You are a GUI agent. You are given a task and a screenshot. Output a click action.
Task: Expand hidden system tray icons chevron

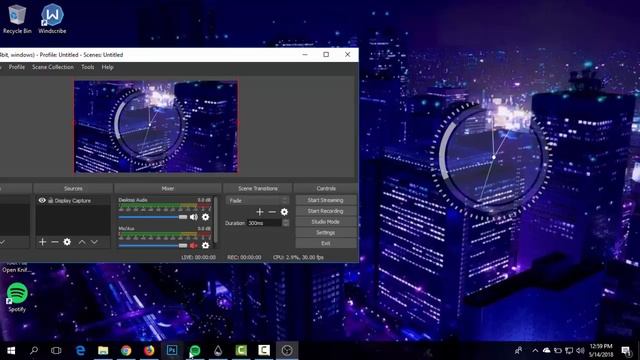[x=535, y=350]
